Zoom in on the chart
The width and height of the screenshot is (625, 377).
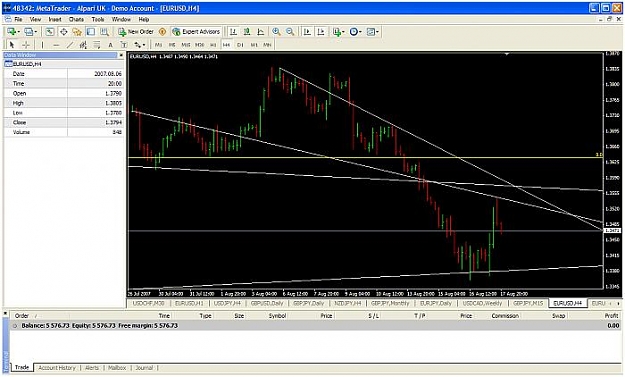pyautogui.click(x=276, y=31)
